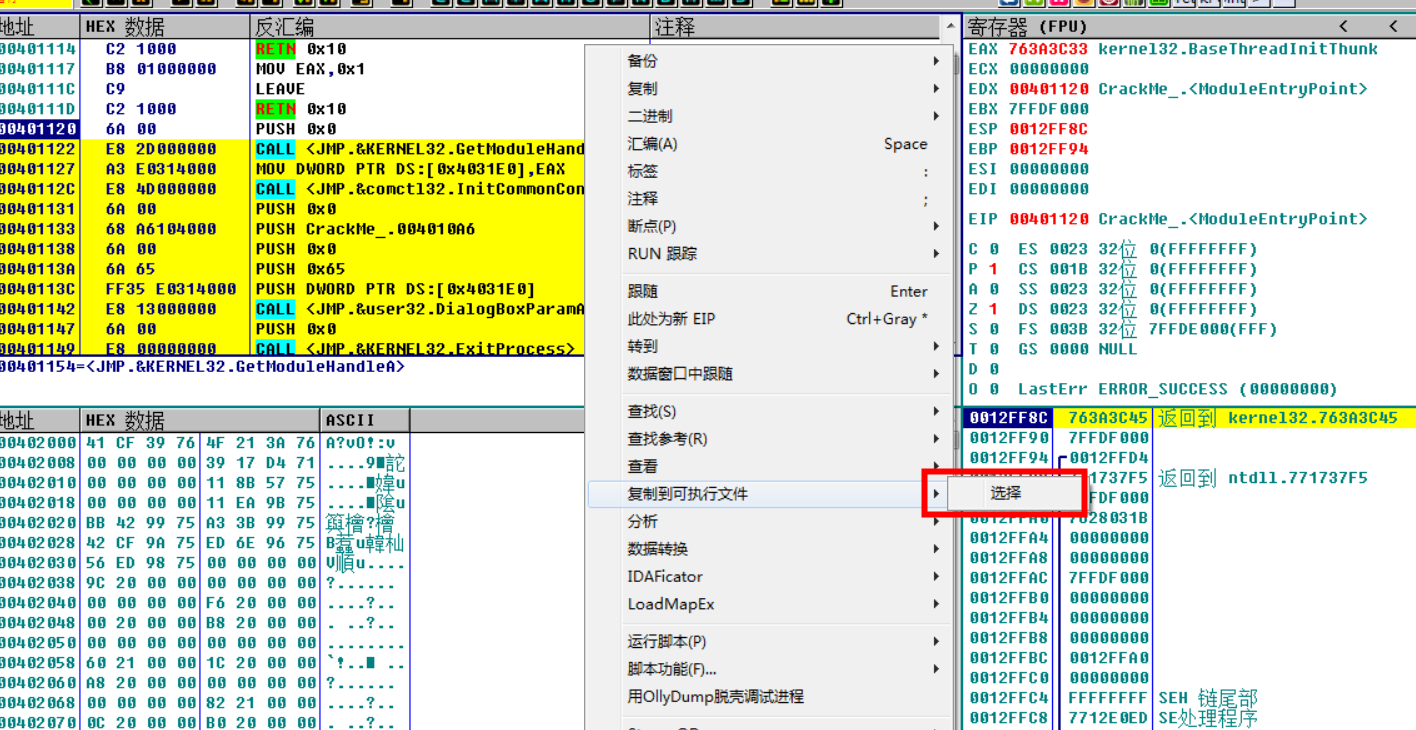Open the Memory map (M) window icon
The height and width of the screenshot is (730, 1416).
[x=490, y=4]
